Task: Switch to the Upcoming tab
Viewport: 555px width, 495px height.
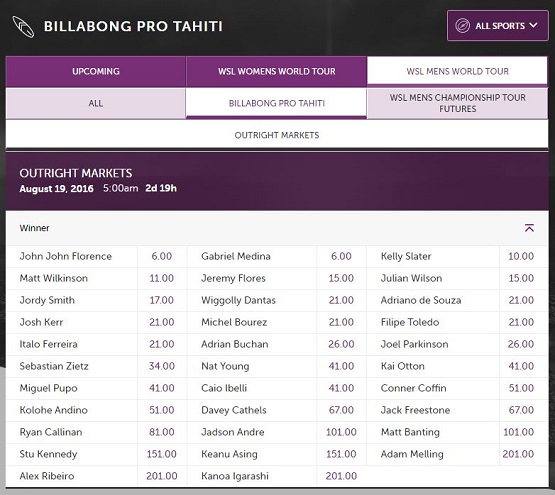Action: point(96,72)
